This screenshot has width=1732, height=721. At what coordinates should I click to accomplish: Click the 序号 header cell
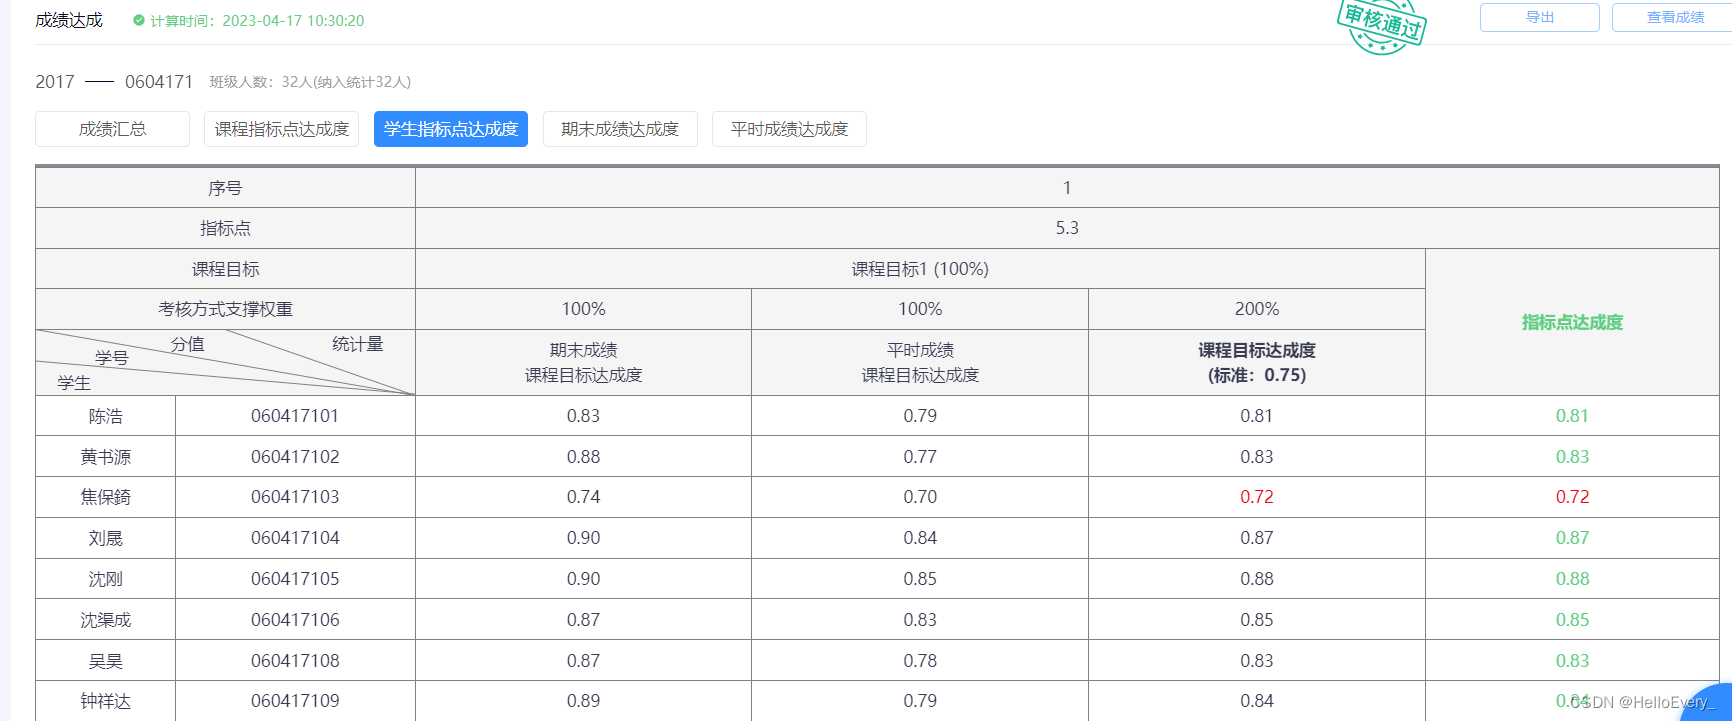(225, 188)
